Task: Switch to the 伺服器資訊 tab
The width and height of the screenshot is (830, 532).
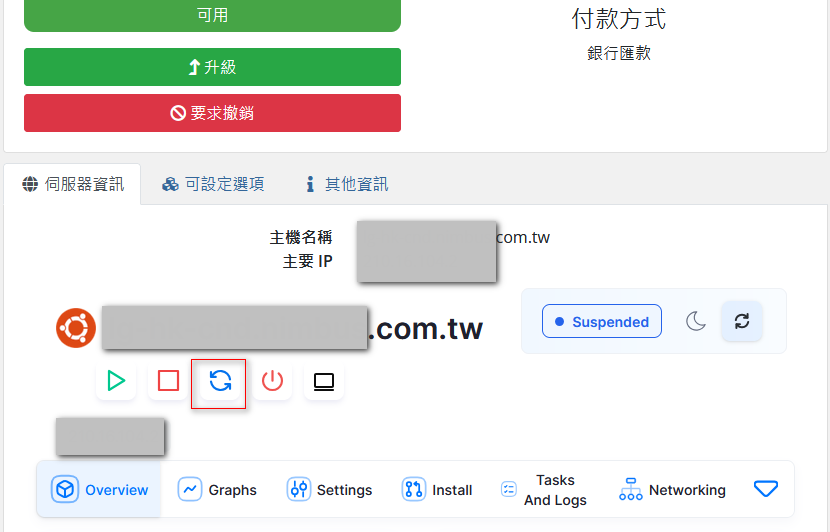Action: (73, 184)
